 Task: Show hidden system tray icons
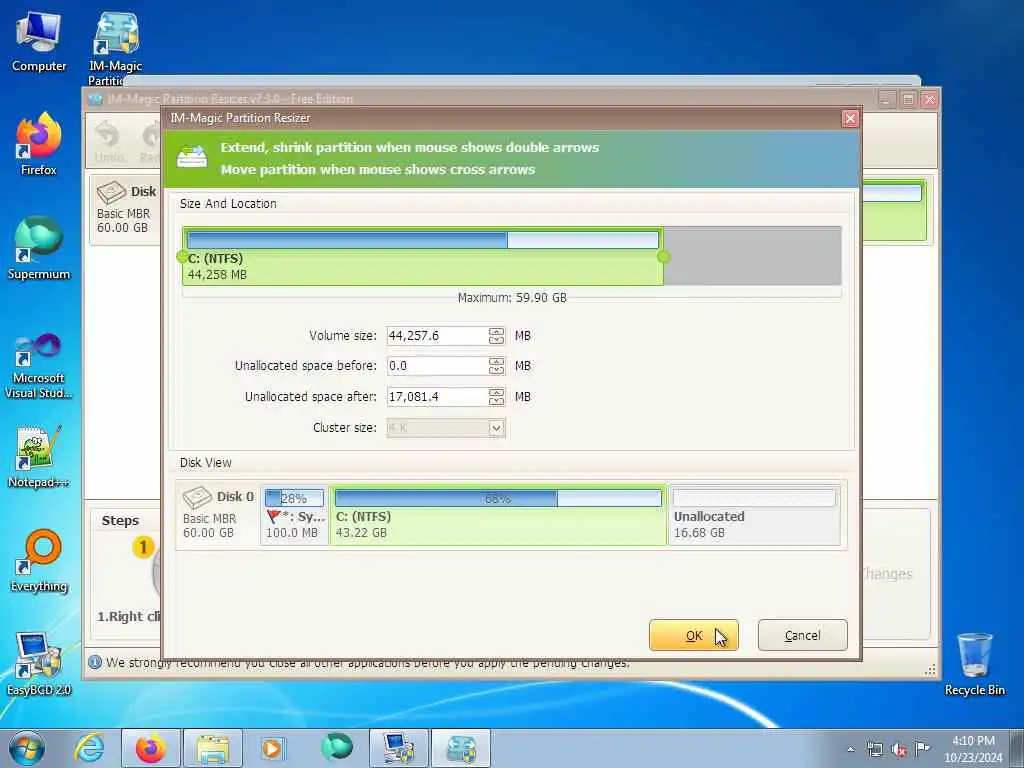[x=850, y=750]
